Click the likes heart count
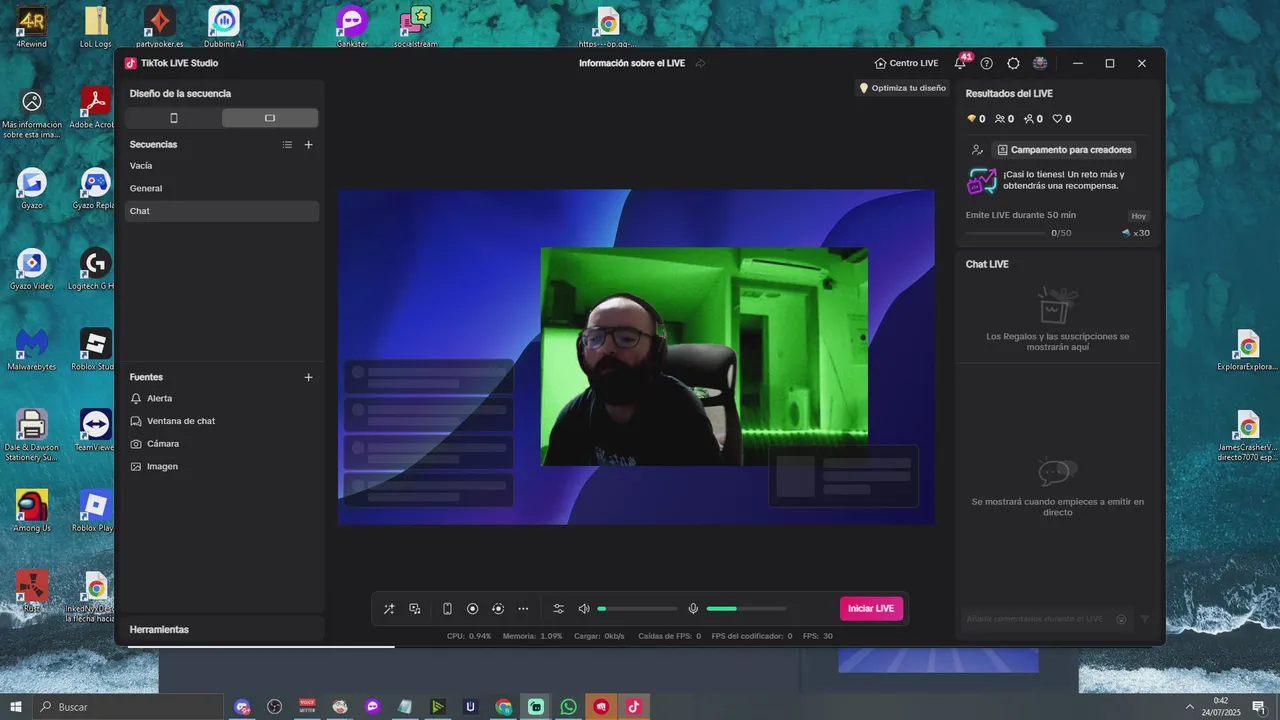Screen dimensions: 1280x720 [1062, 119]
